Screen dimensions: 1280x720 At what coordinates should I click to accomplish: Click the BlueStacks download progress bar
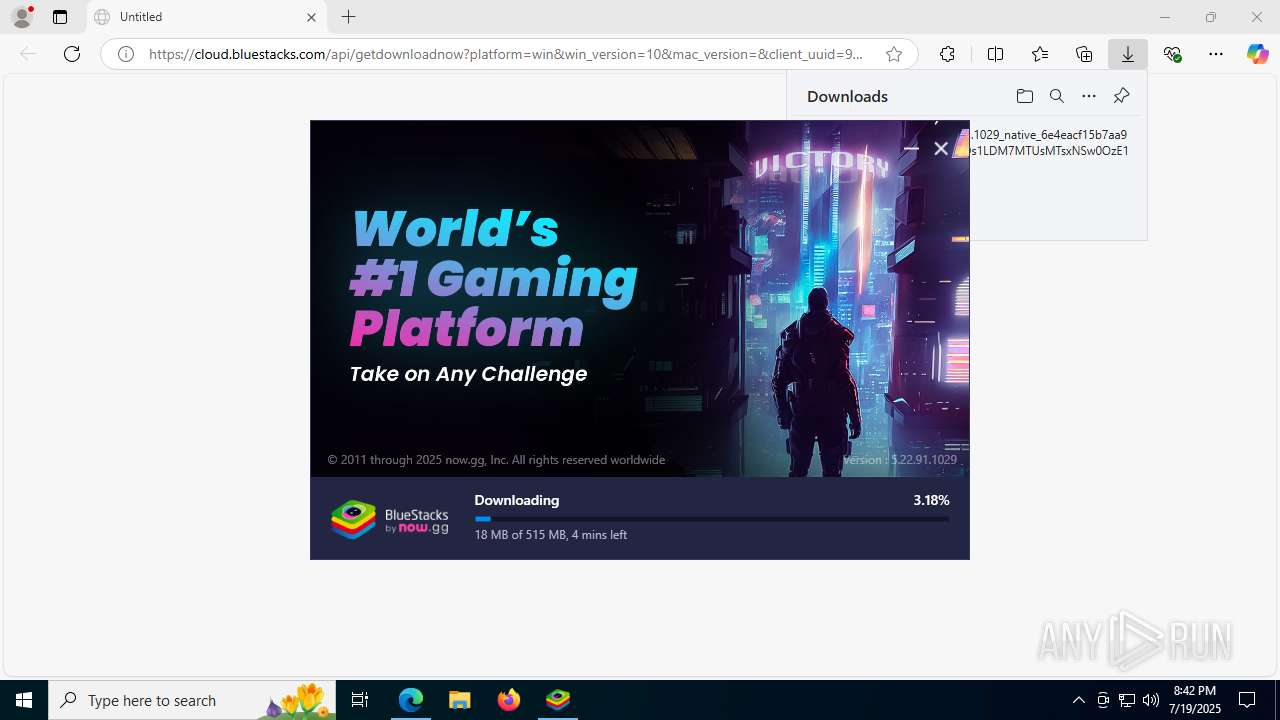point(712,519)
